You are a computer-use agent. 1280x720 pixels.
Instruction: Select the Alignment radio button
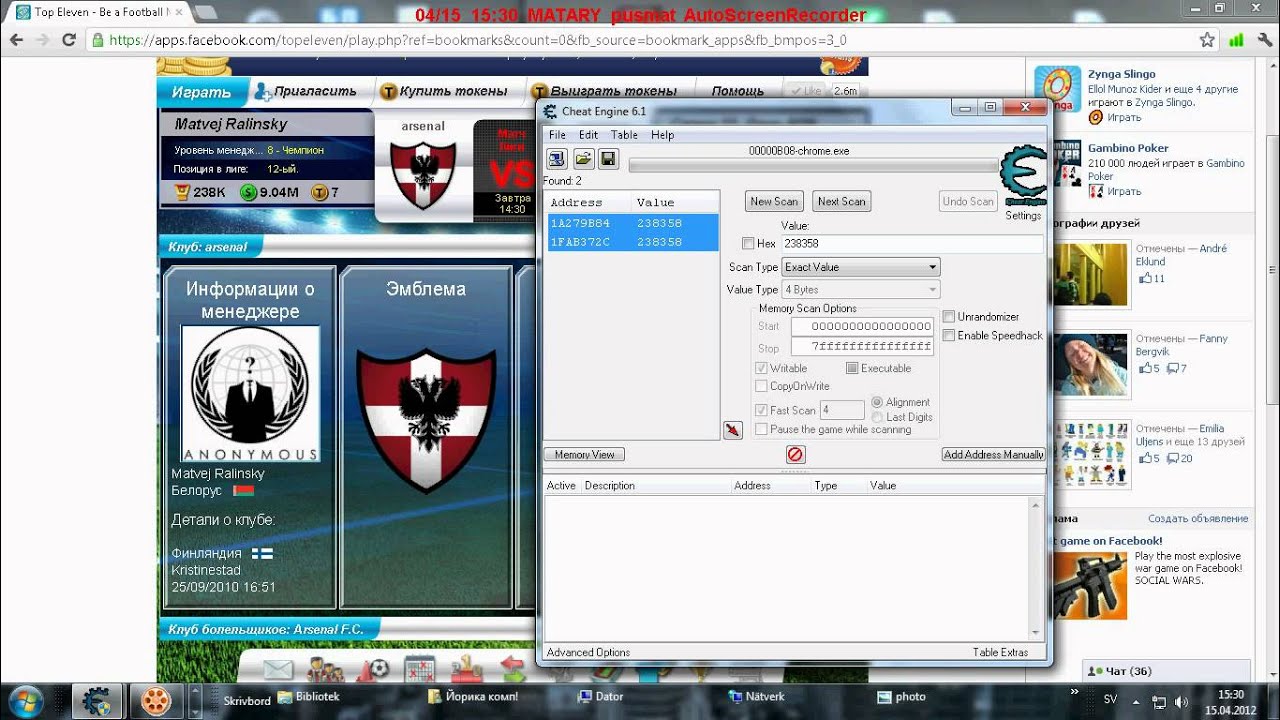(x=877, y=402)
